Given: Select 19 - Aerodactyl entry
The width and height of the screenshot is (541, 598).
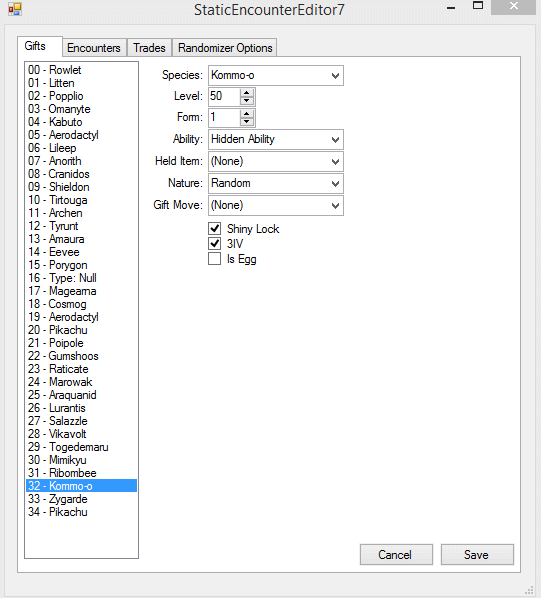Looking at the screenshot, I should (81, 317).
